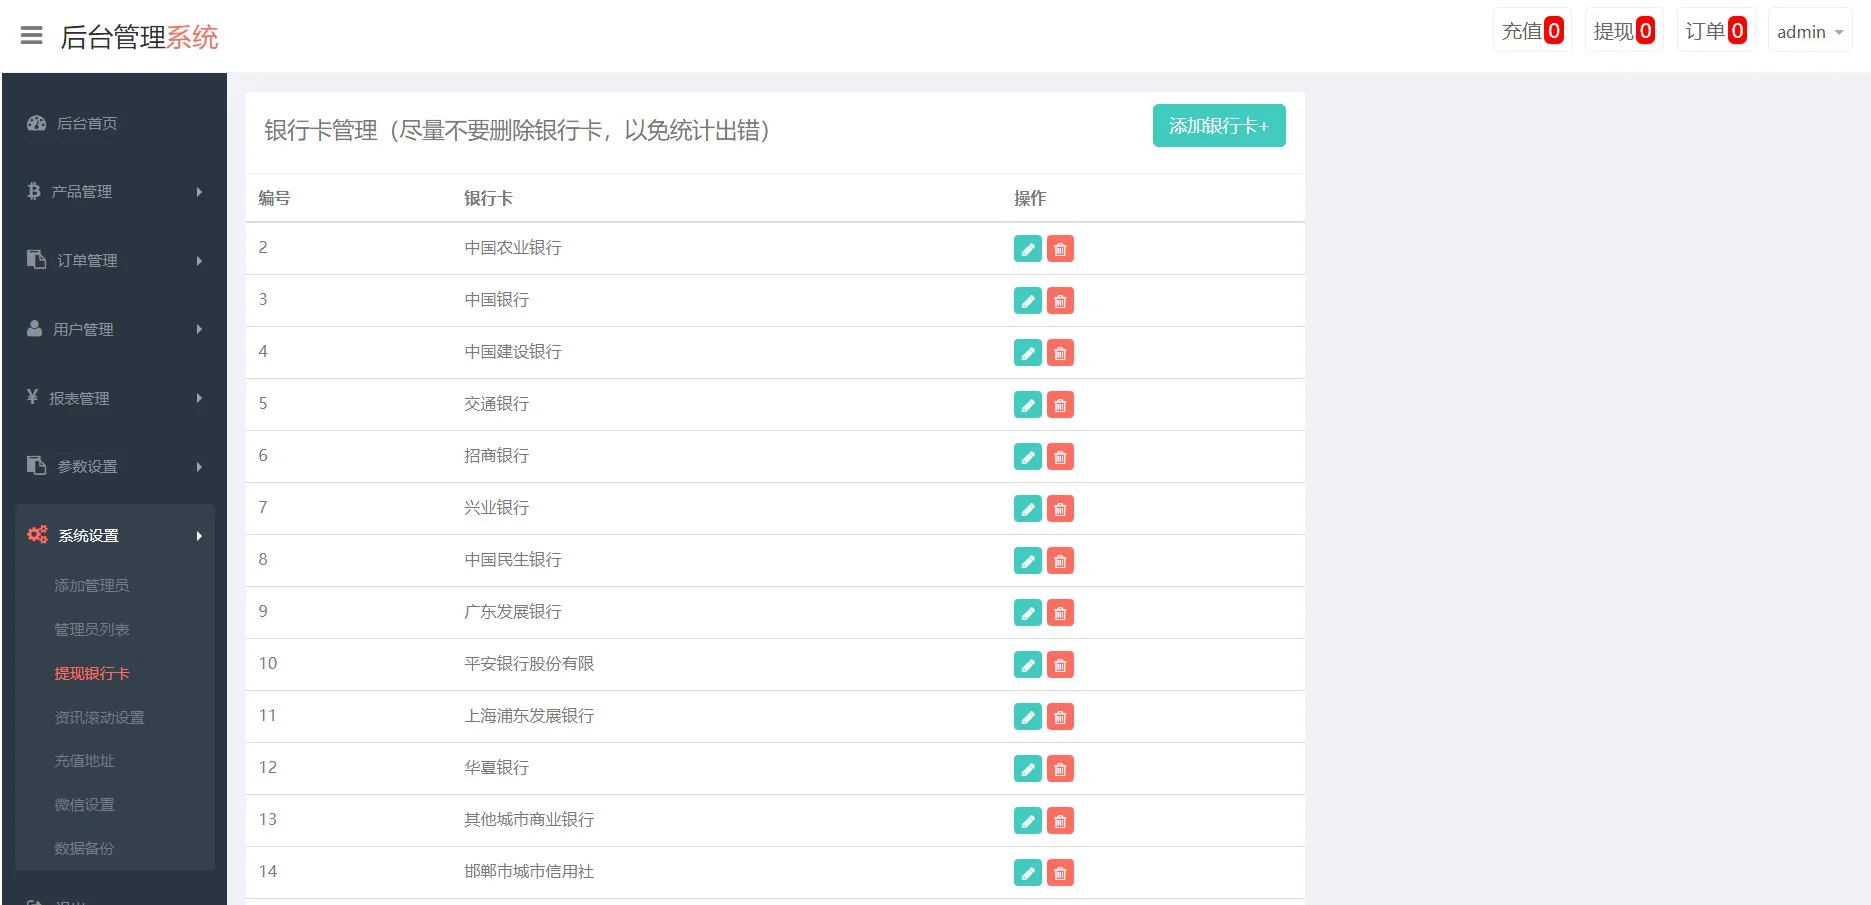
Task: Click the delete icon for 中国银行
Action: (1060, 300)
